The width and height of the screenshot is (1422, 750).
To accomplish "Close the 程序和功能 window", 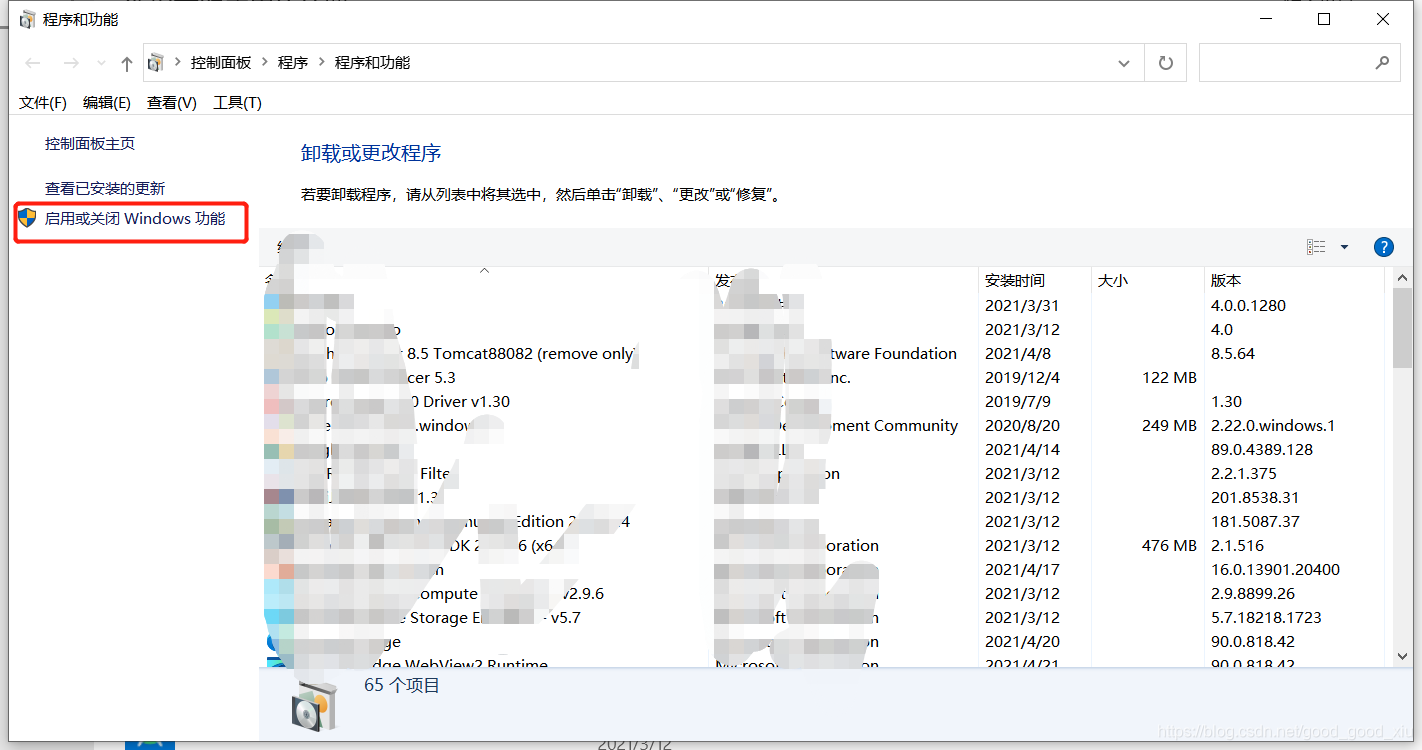I will 1383,19.
